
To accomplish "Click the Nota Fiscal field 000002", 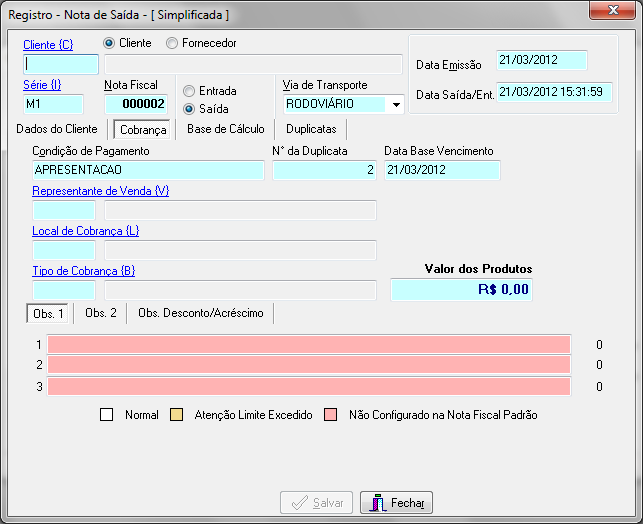I will pos(136,104).
